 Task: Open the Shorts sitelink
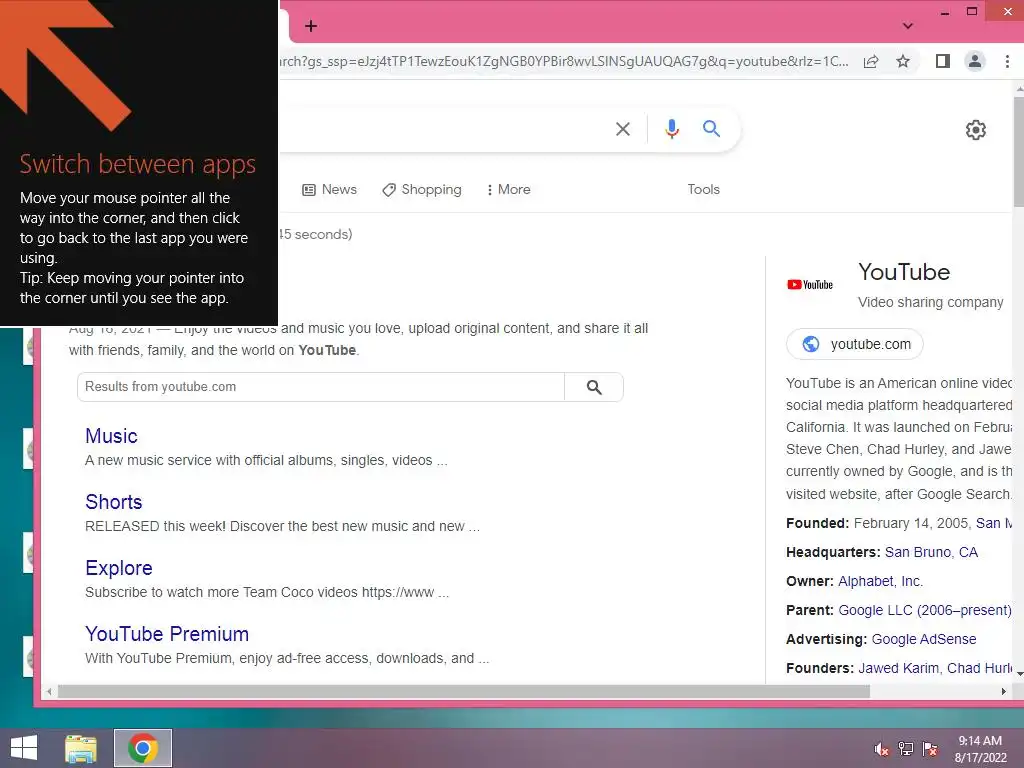[x=114, y=502]
